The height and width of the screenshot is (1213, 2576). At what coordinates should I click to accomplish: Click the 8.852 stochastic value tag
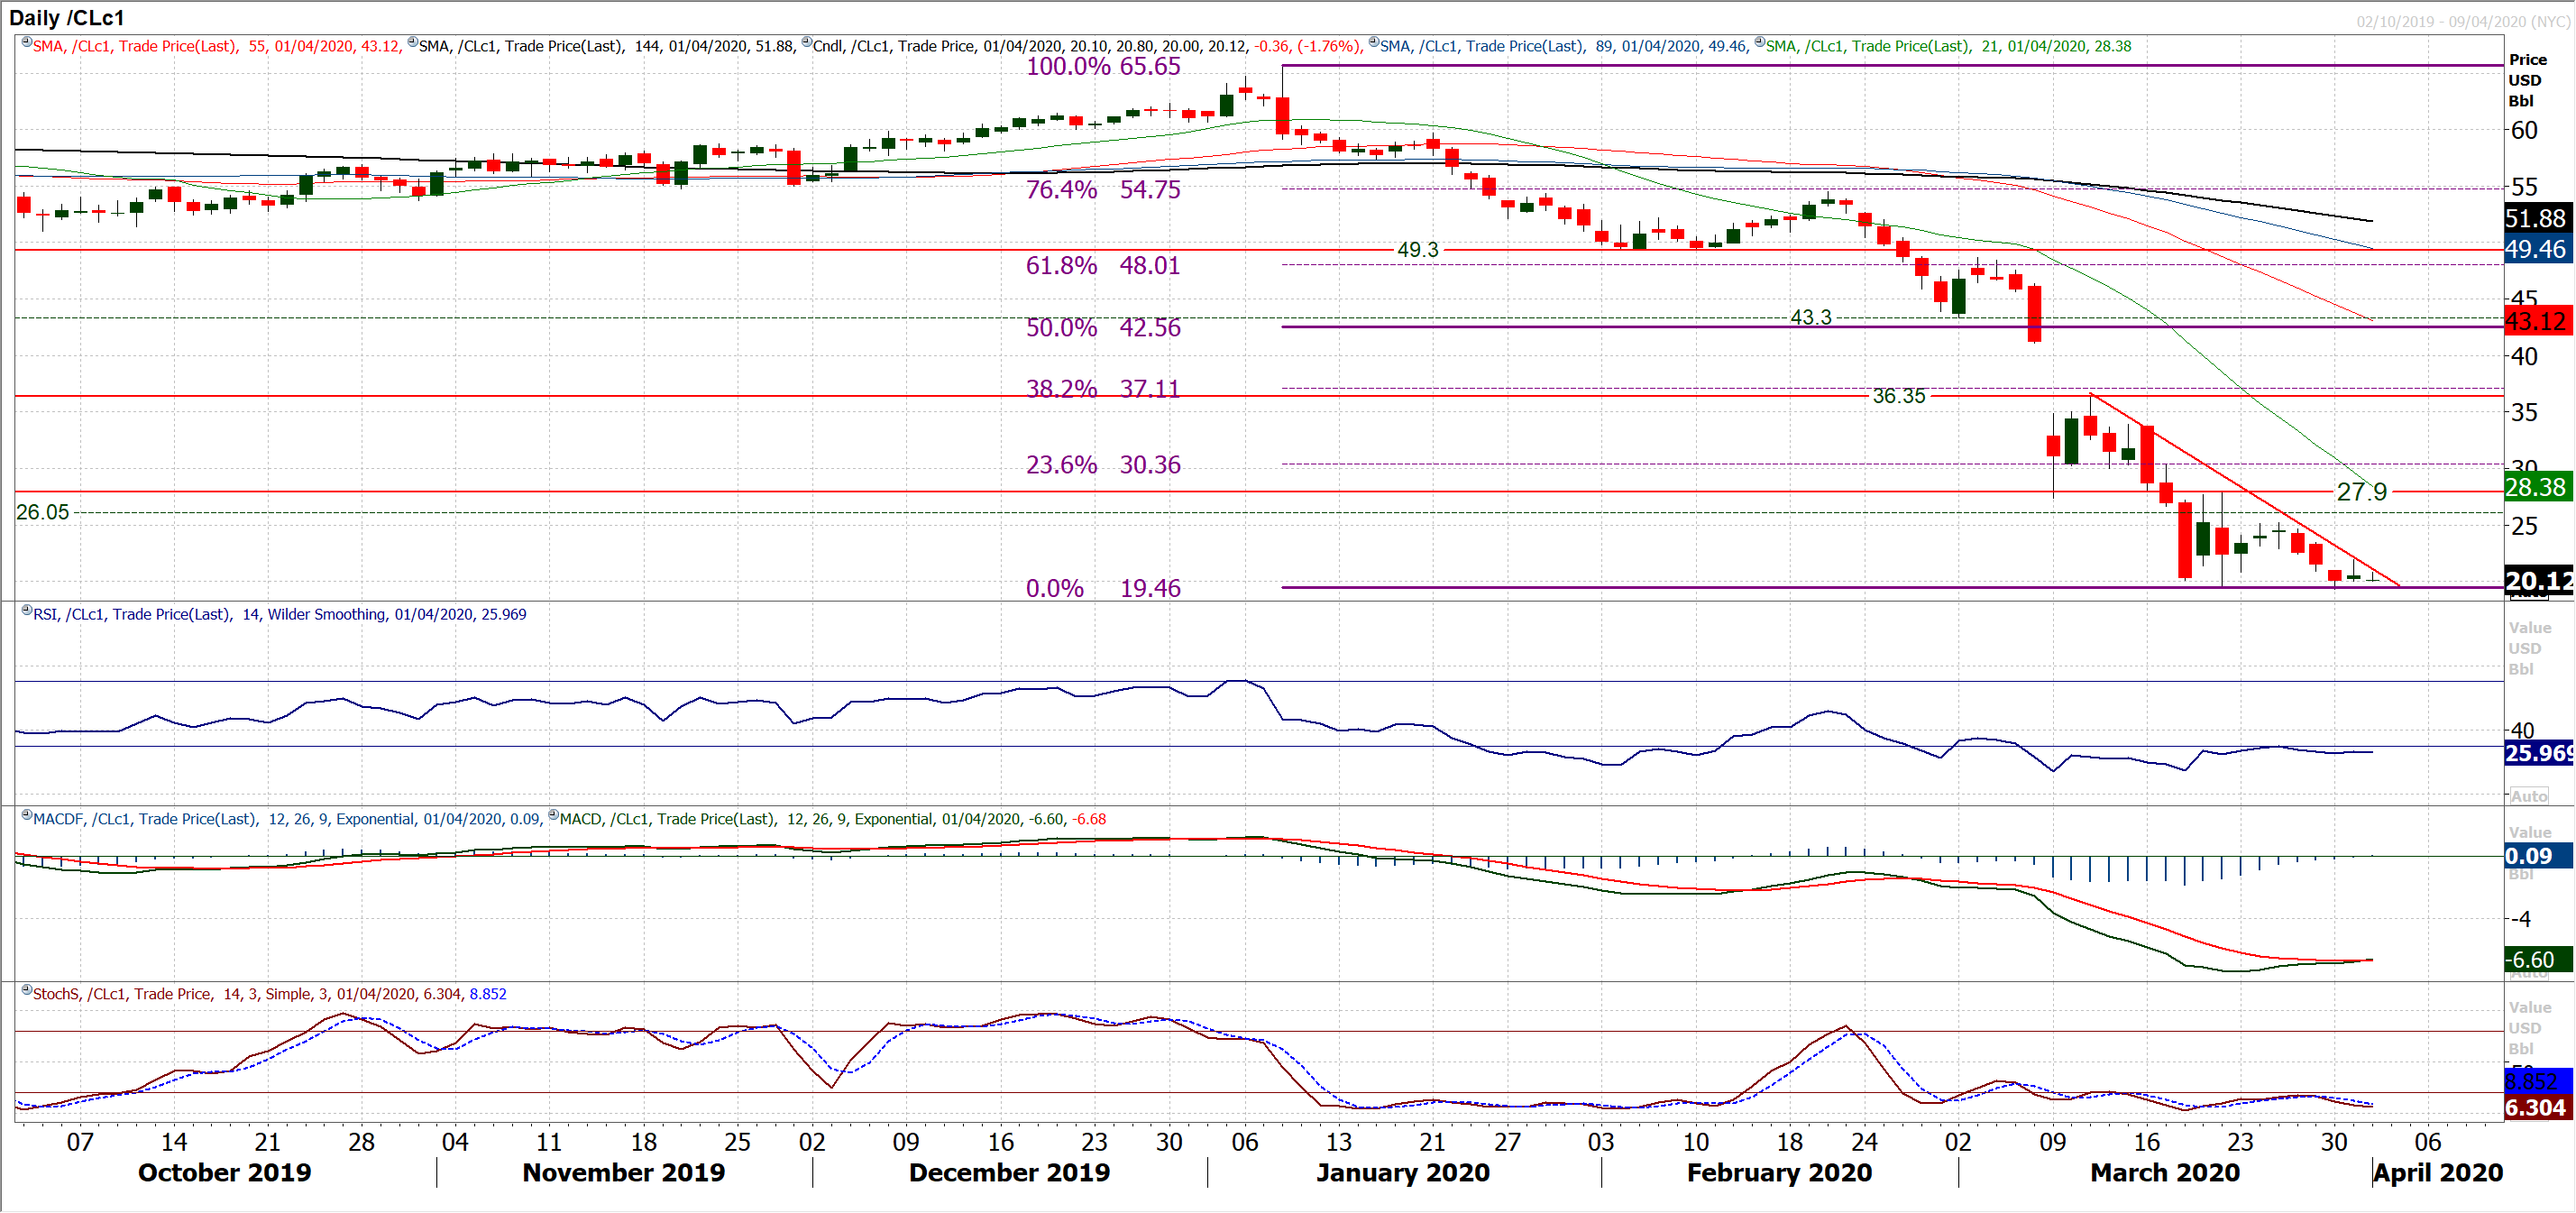2538,1081
